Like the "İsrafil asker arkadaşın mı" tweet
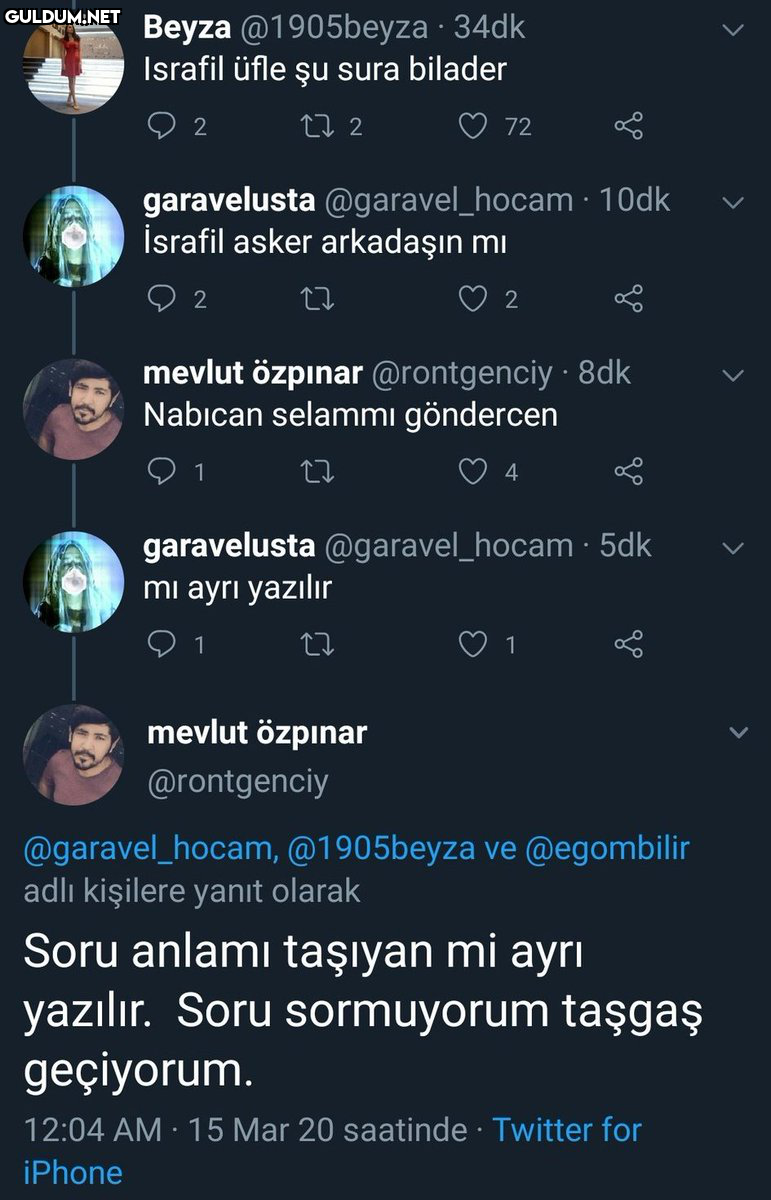 (472, 299)
